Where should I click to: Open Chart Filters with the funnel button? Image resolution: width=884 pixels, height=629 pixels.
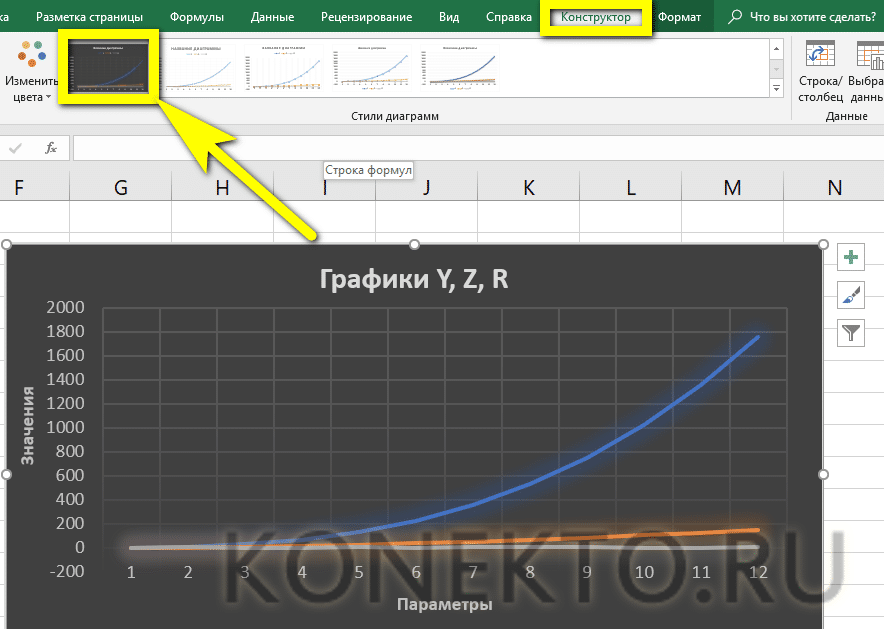(851, 332)
